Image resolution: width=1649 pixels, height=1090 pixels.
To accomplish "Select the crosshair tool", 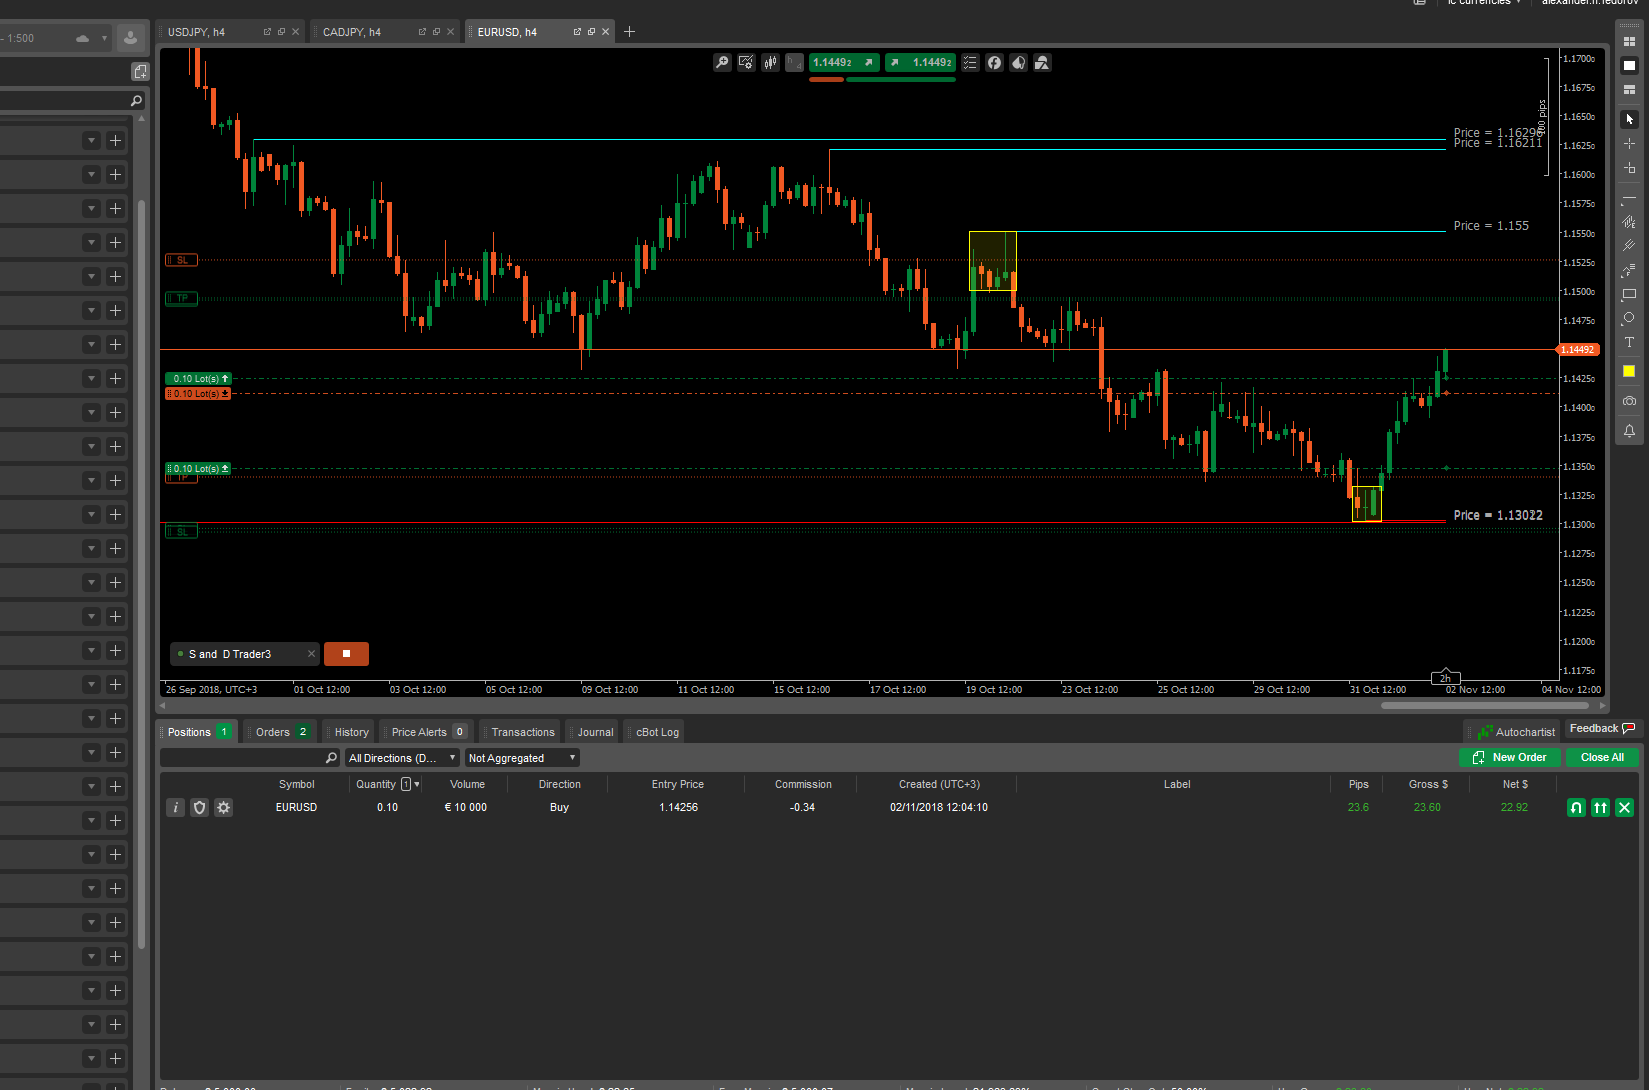I will (1629, 144).
